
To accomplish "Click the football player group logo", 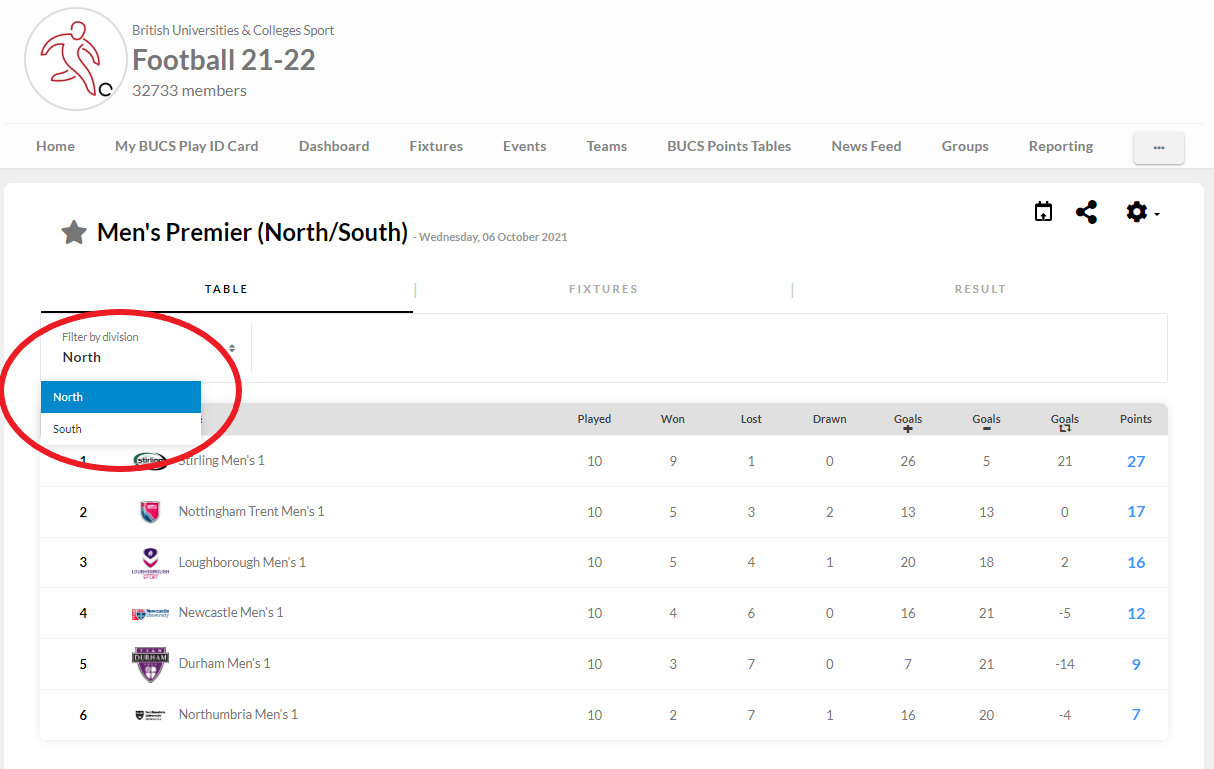I will tap(76, 59).
